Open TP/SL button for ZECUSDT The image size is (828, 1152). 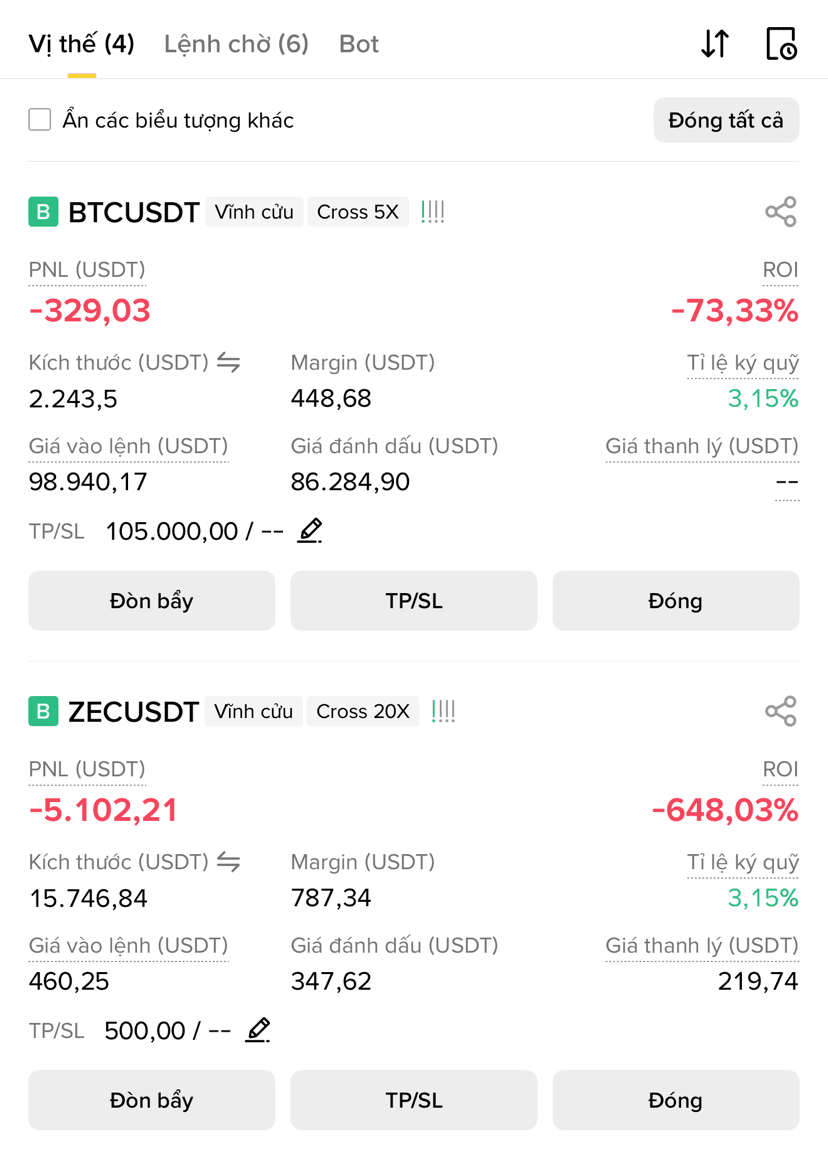click(414, 1101)
